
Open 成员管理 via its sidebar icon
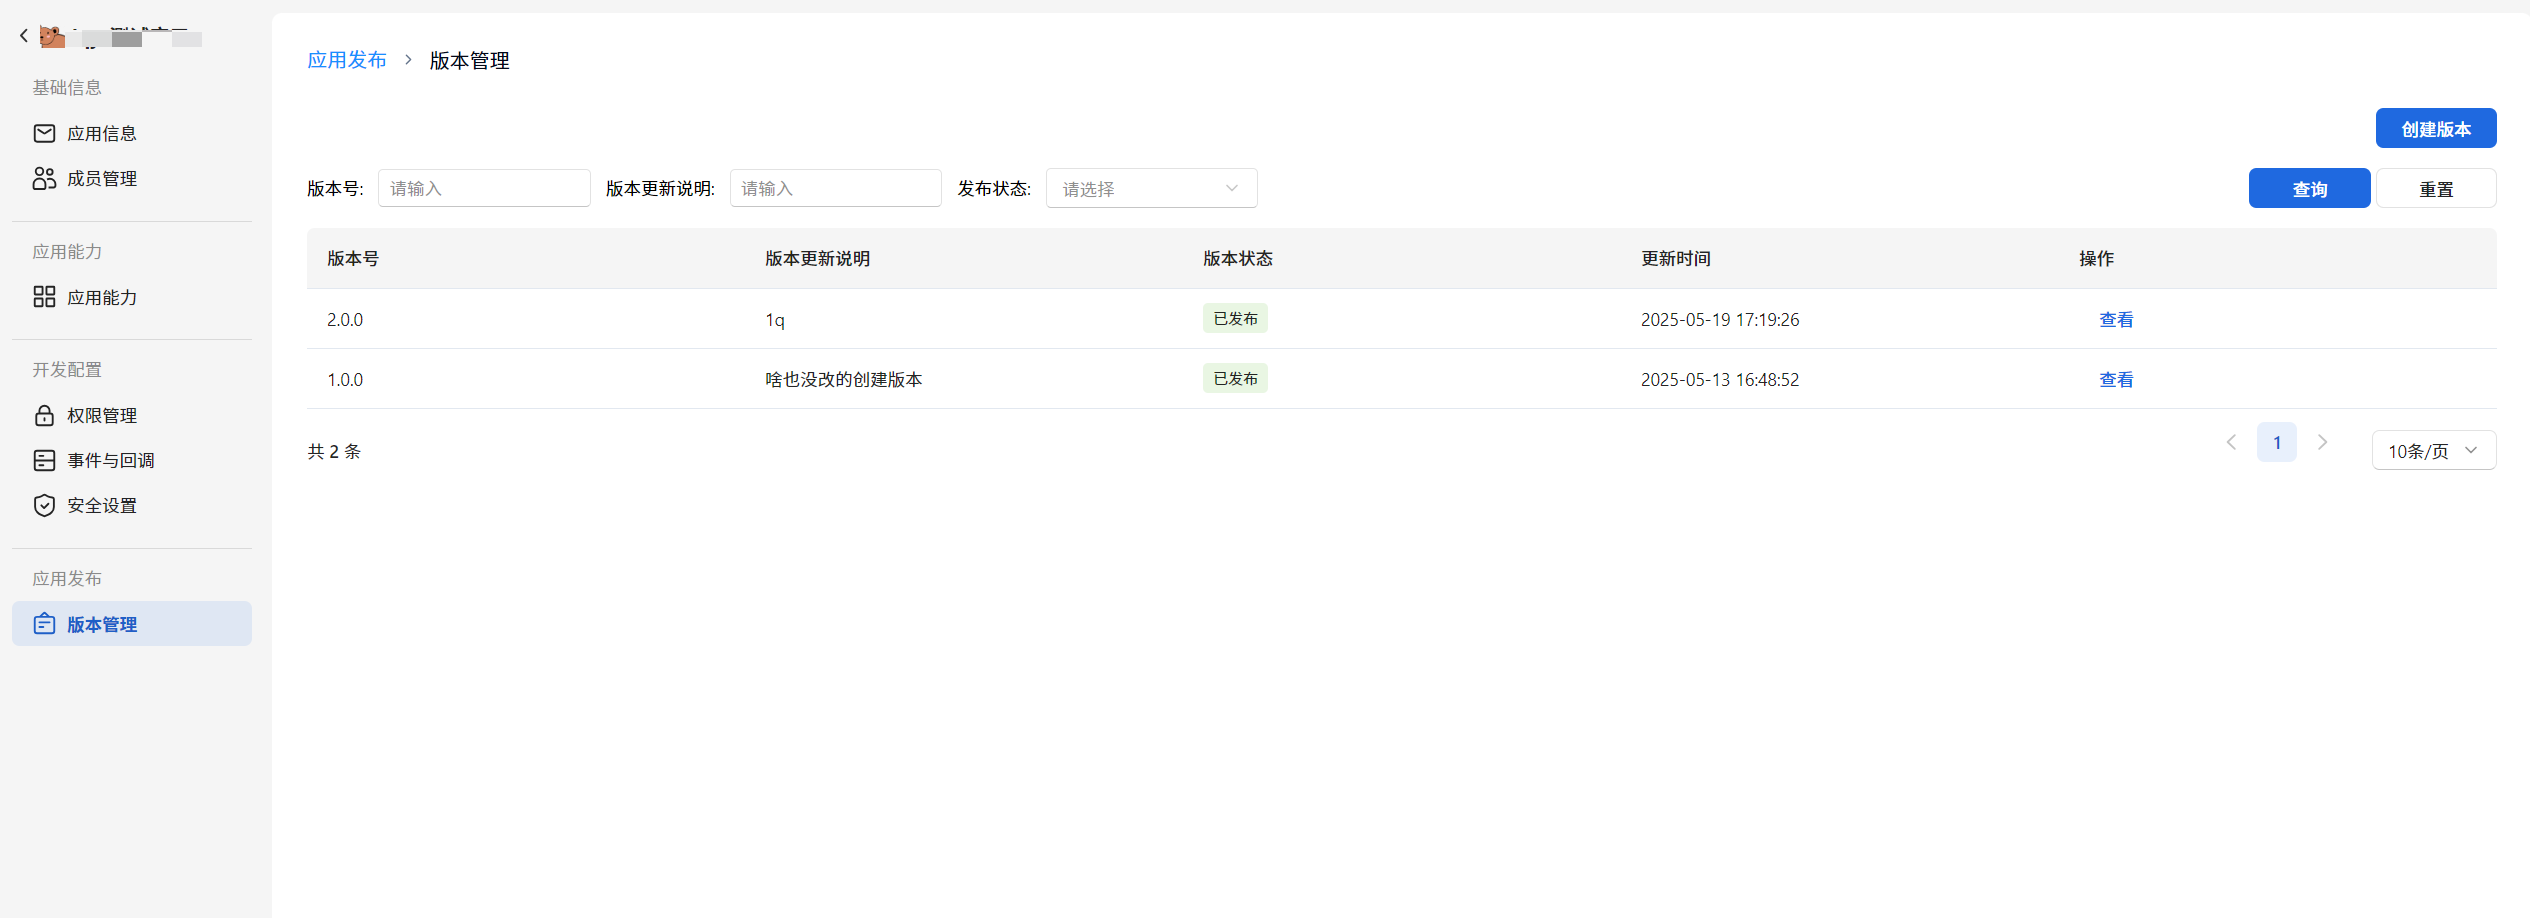tap(44, 178)
